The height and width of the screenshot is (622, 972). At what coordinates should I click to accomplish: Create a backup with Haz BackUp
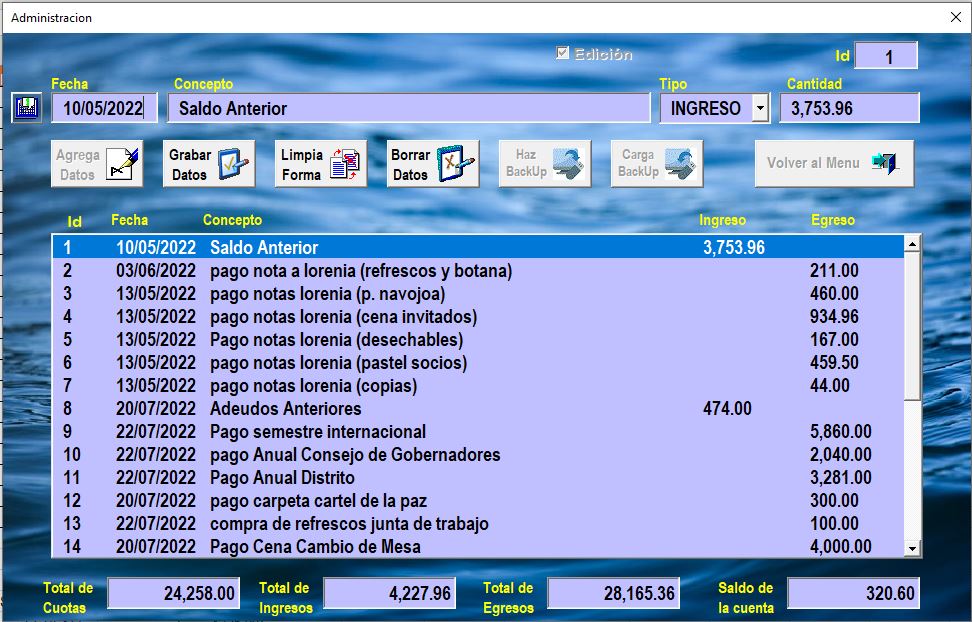tap(545, 164)
